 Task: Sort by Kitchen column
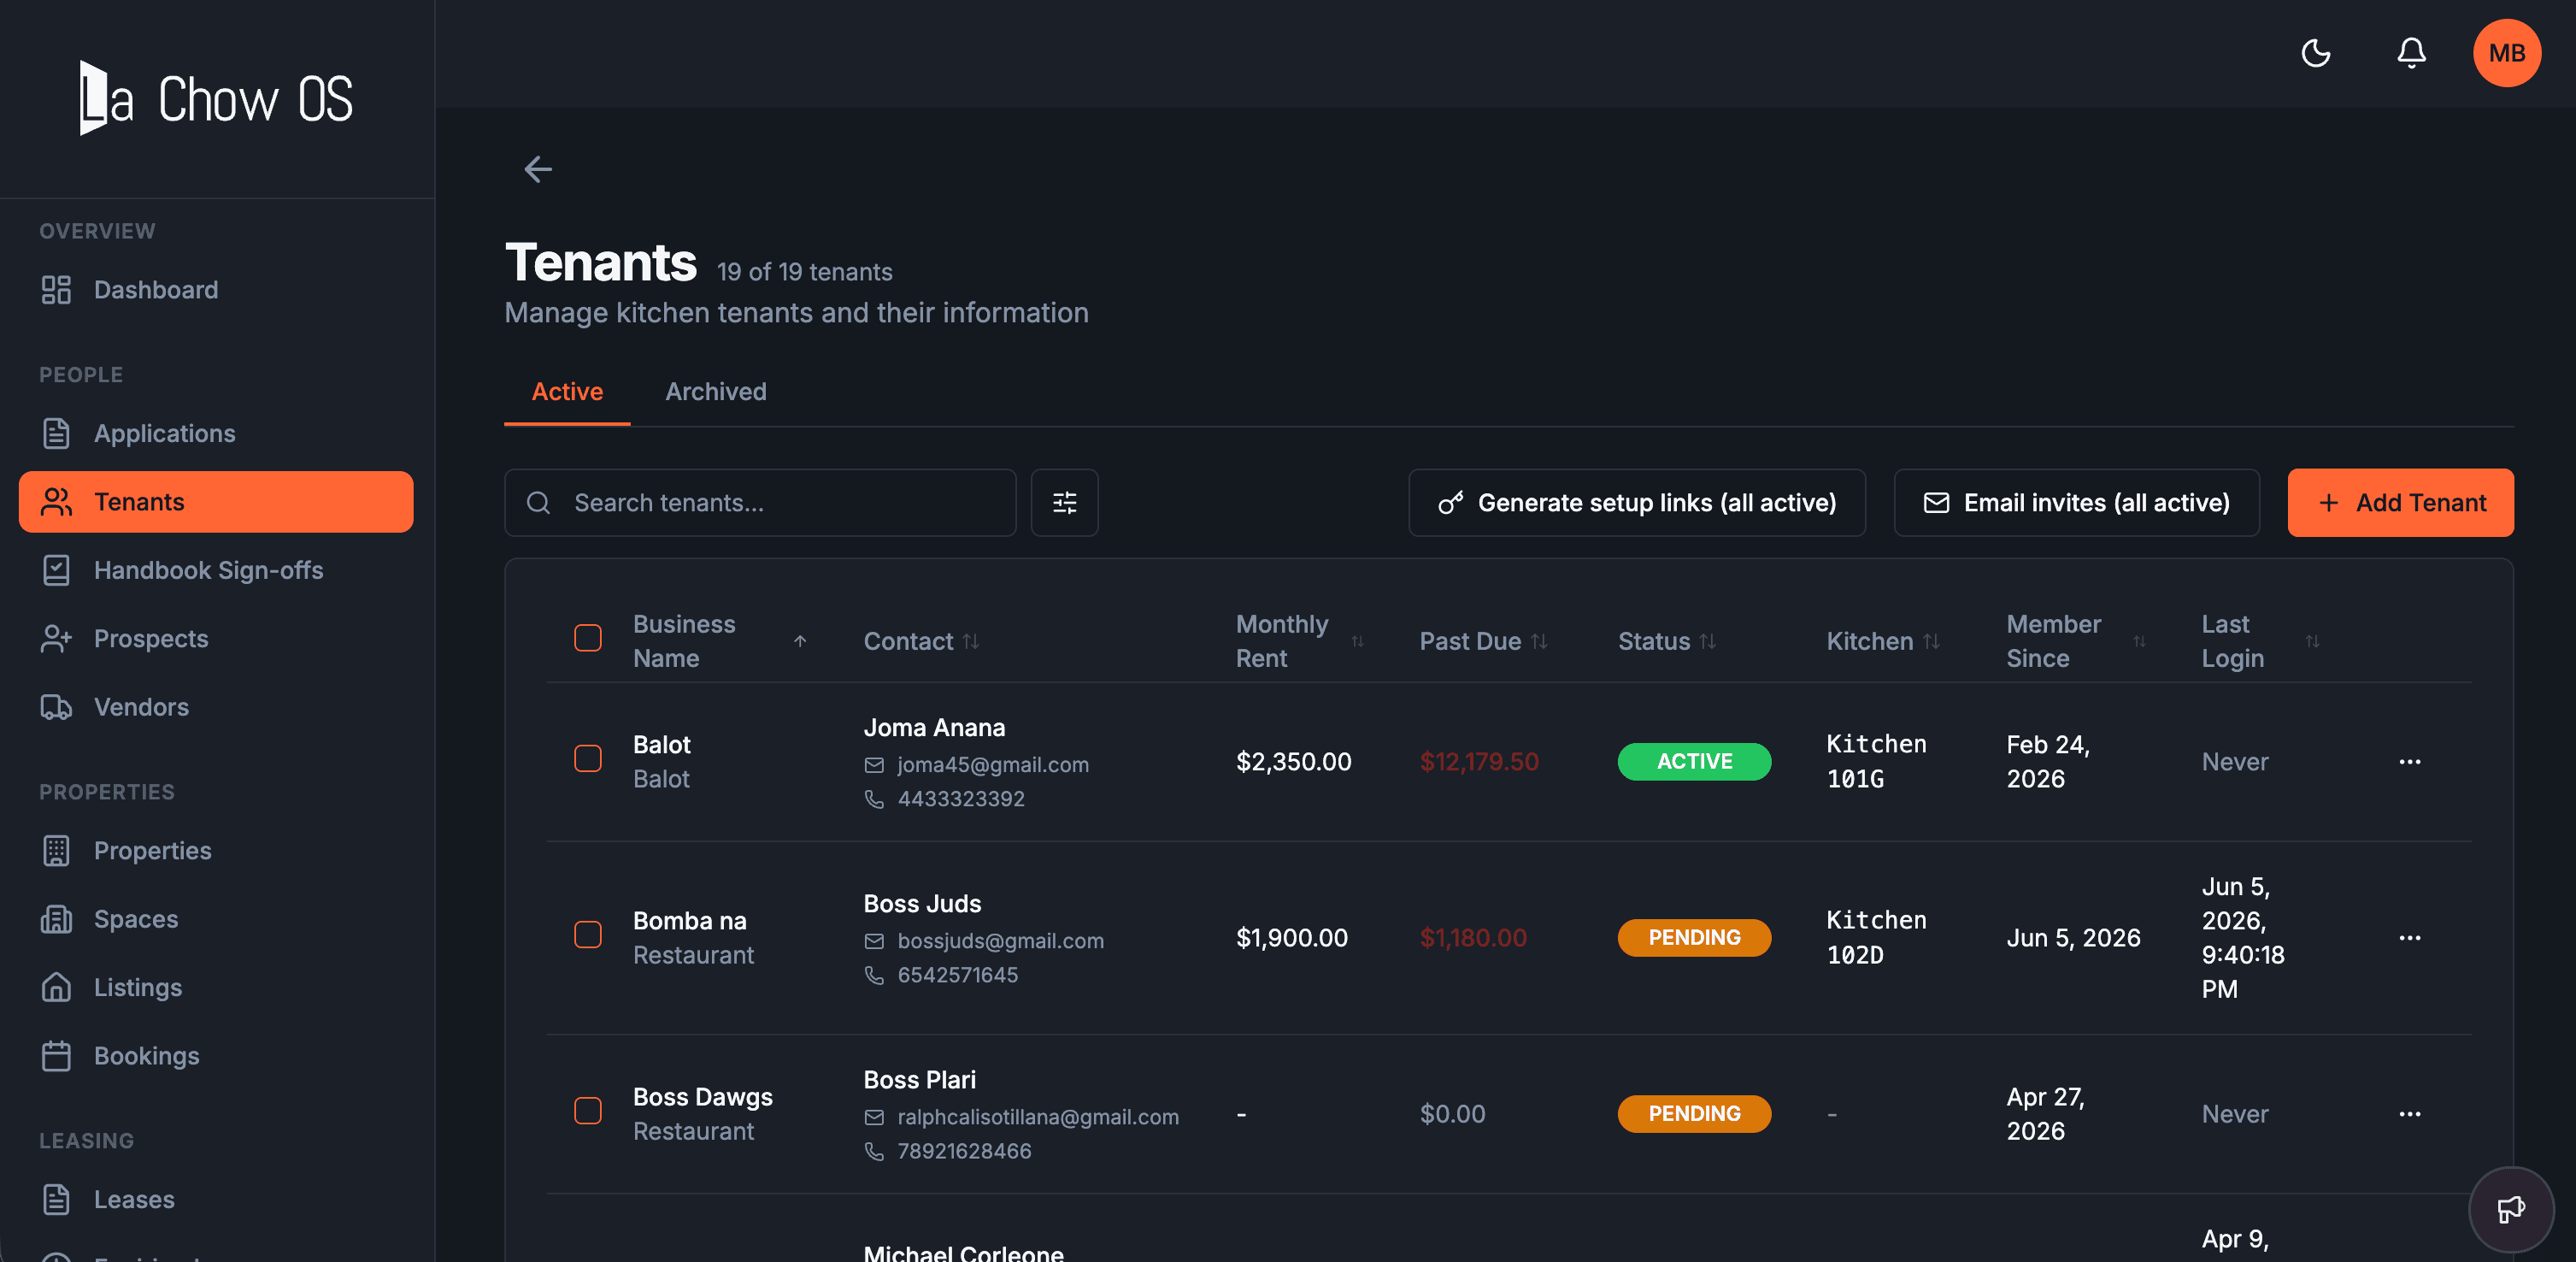[1883, 641]
